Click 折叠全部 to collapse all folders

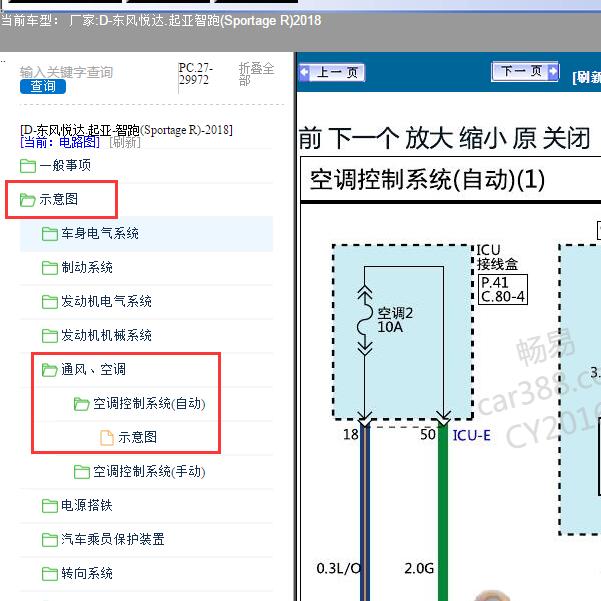(256, 74)
